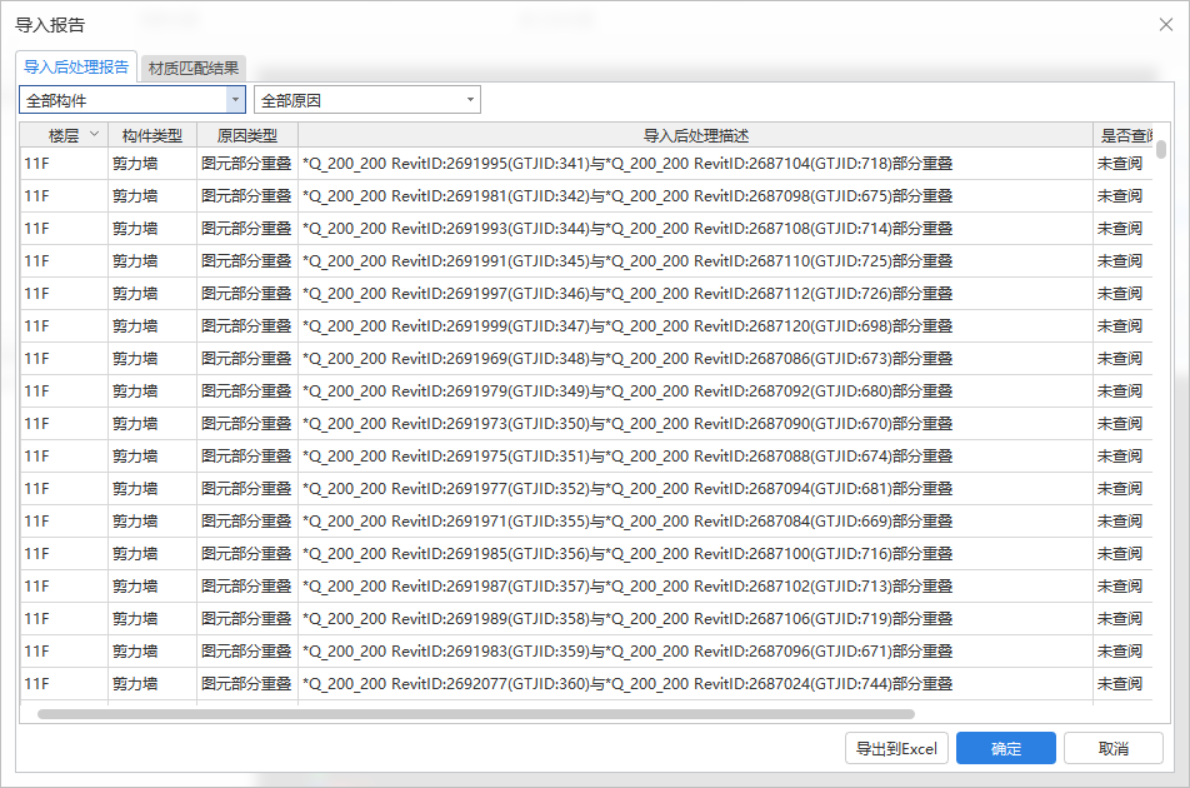Click 剪力墙 cell in the GTJID:352 row
1190x788 pixels.
pyautogui.click(x=153, y=489)
